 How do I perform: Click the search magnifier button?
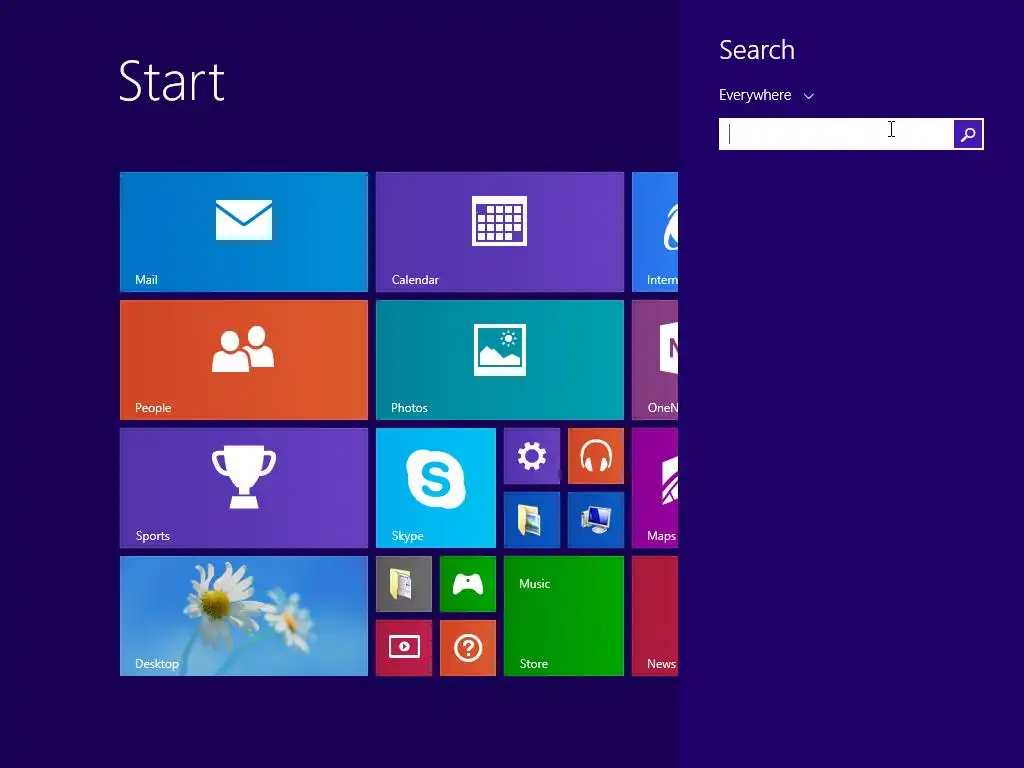coord(968,134)
